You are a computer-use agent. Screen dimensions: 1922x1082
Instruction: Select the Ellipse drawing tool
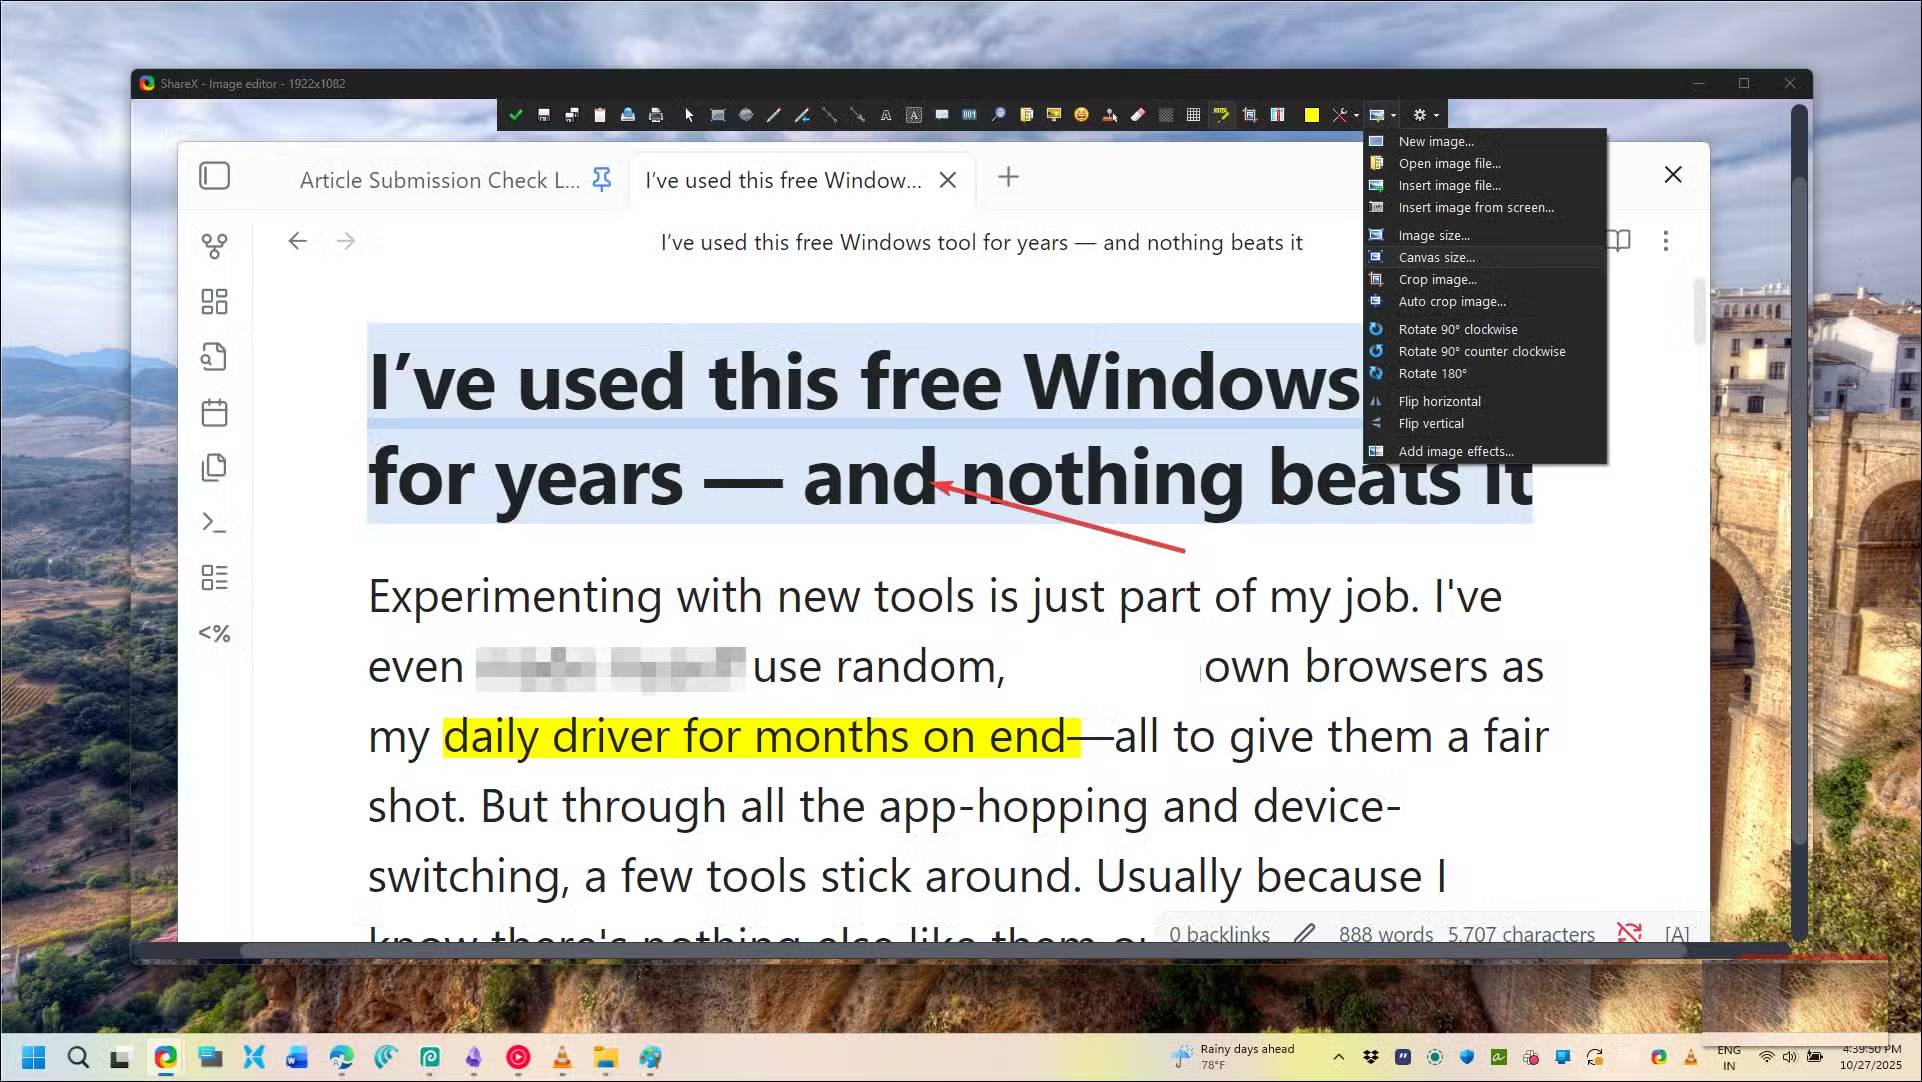point(746,115)
